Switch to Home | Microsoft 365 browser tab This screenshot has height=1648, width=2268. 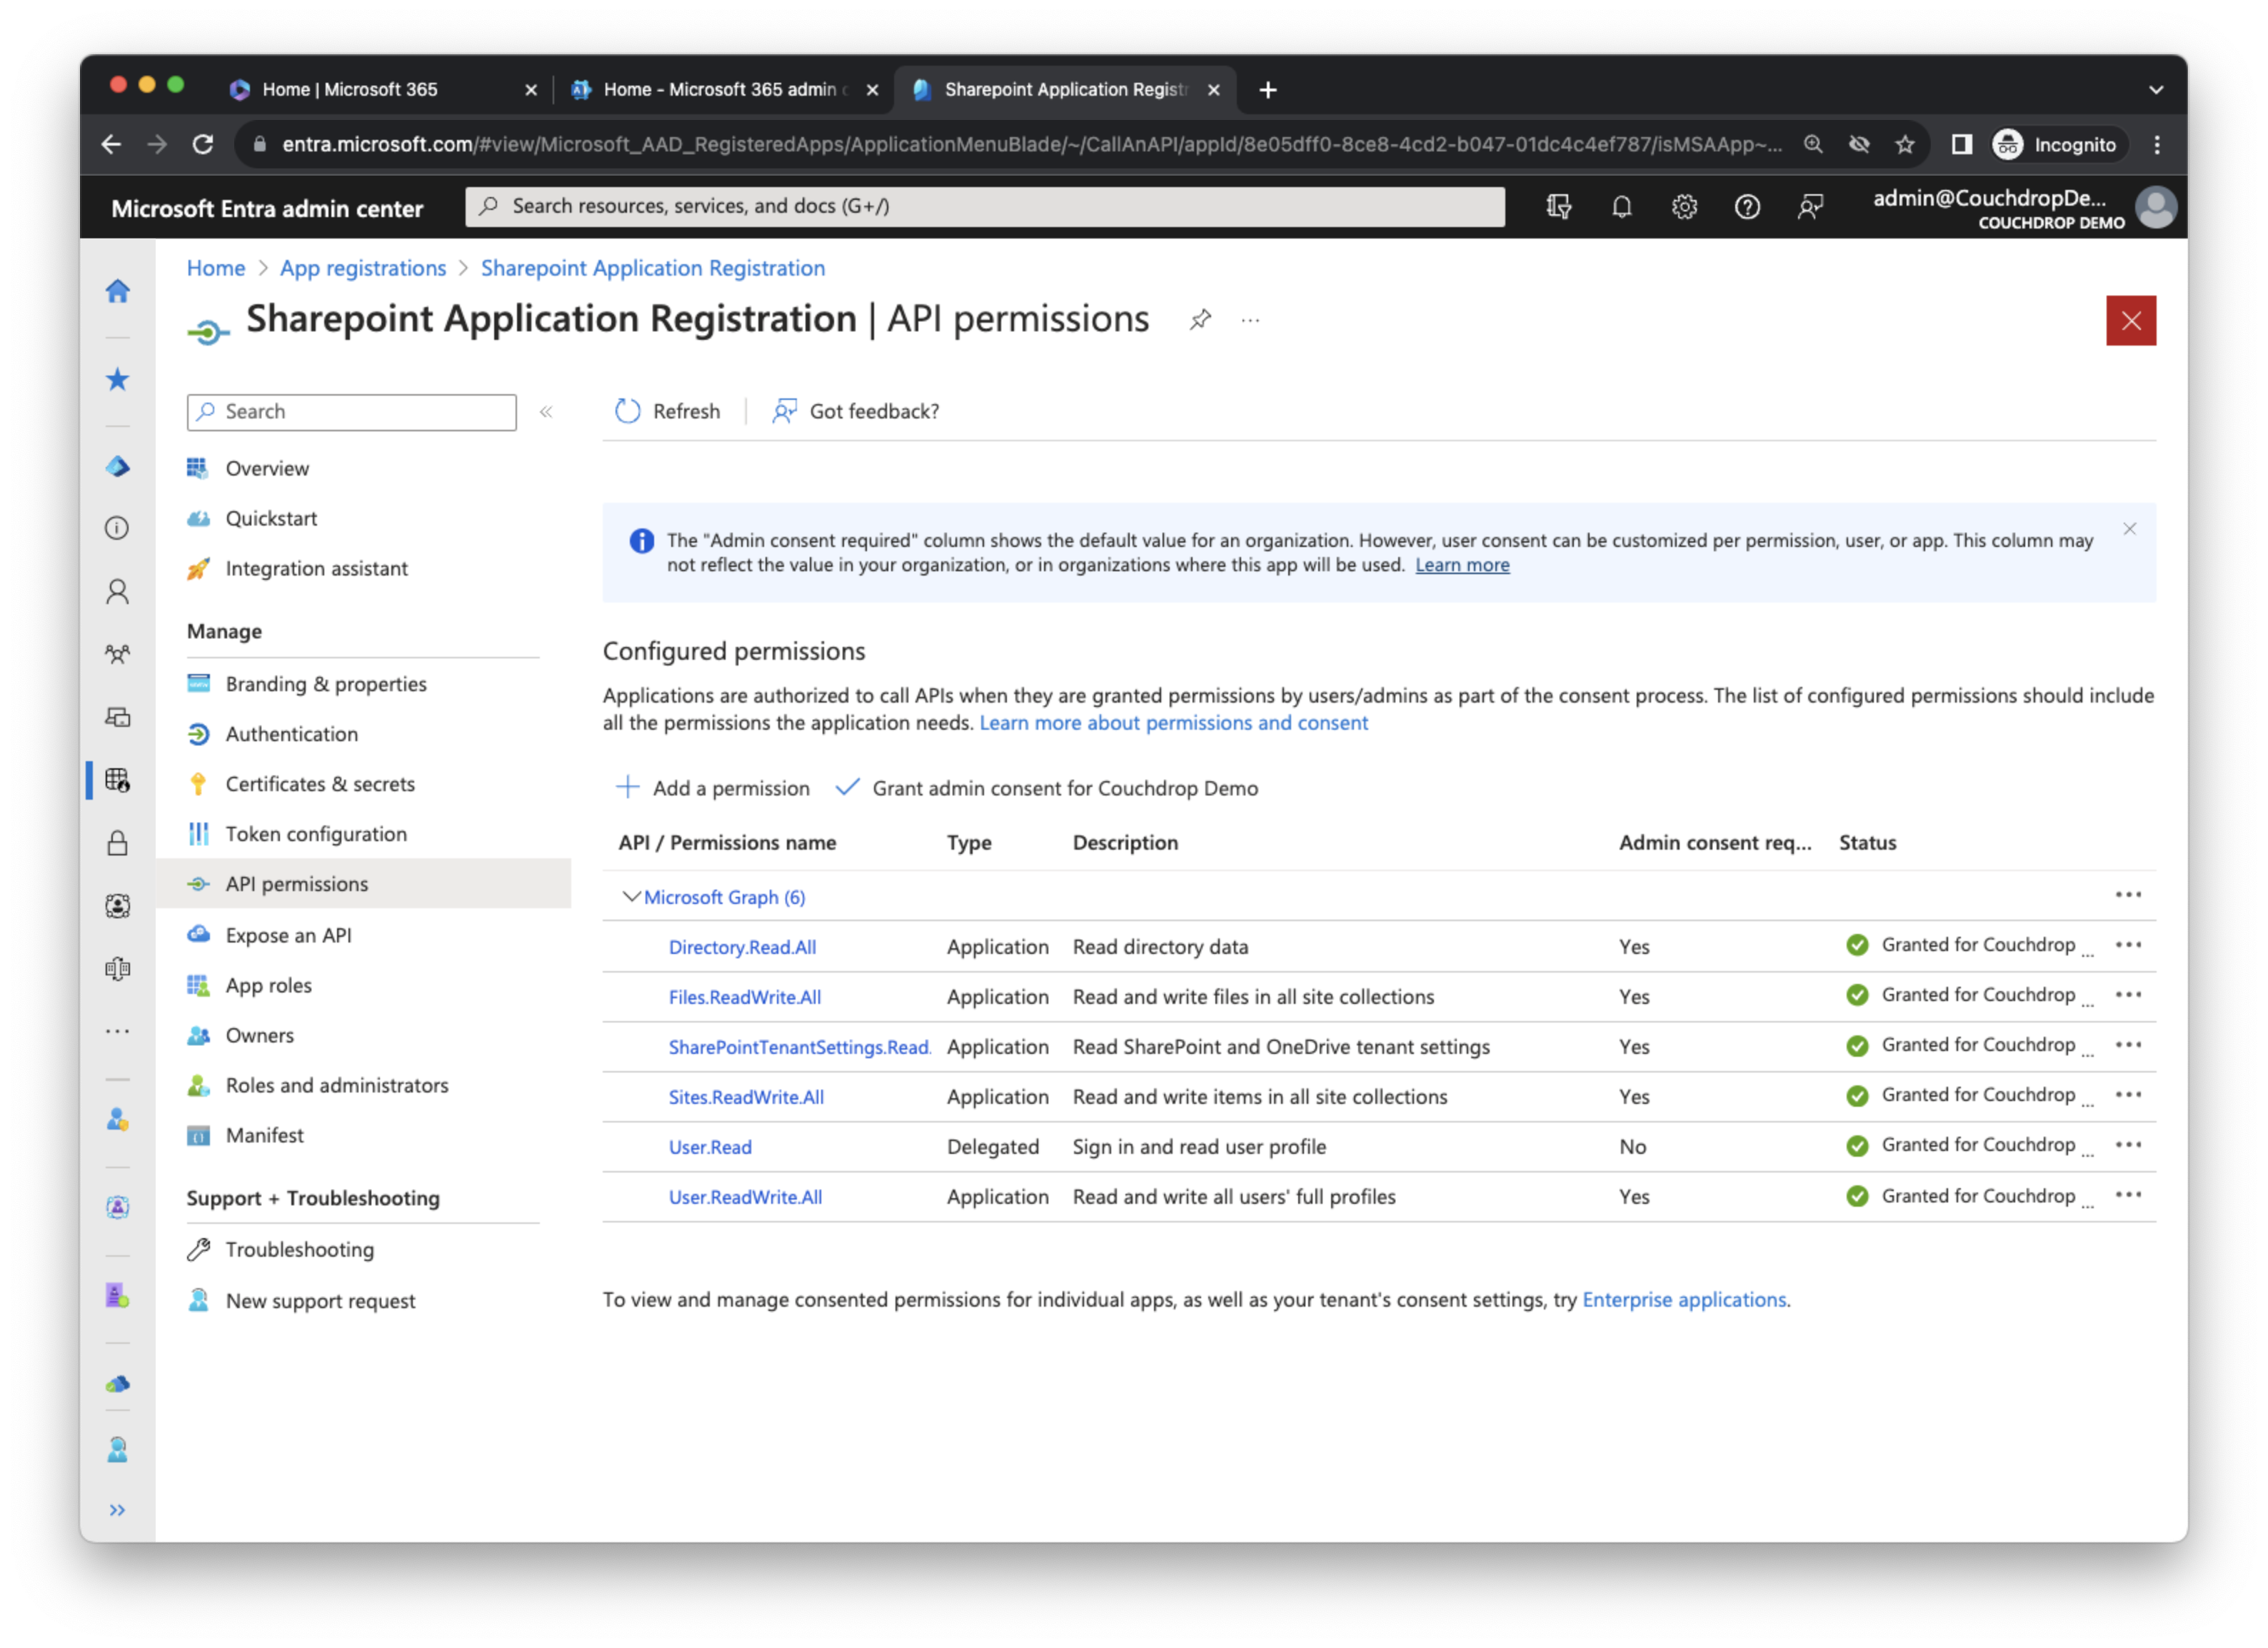click(383, 89)
